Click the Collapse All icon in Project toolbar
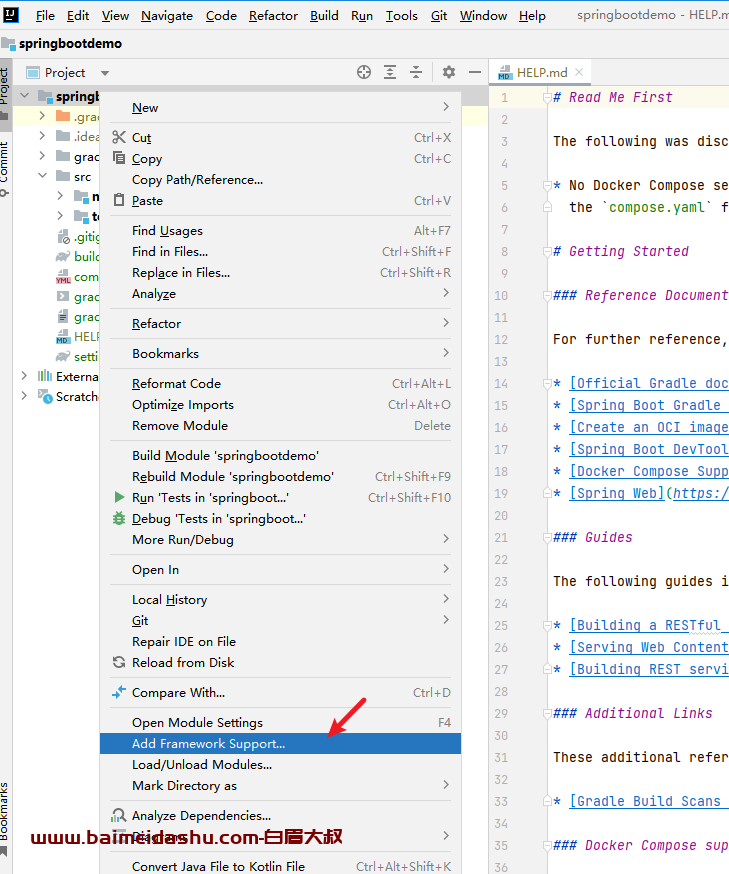 point(416,72)
